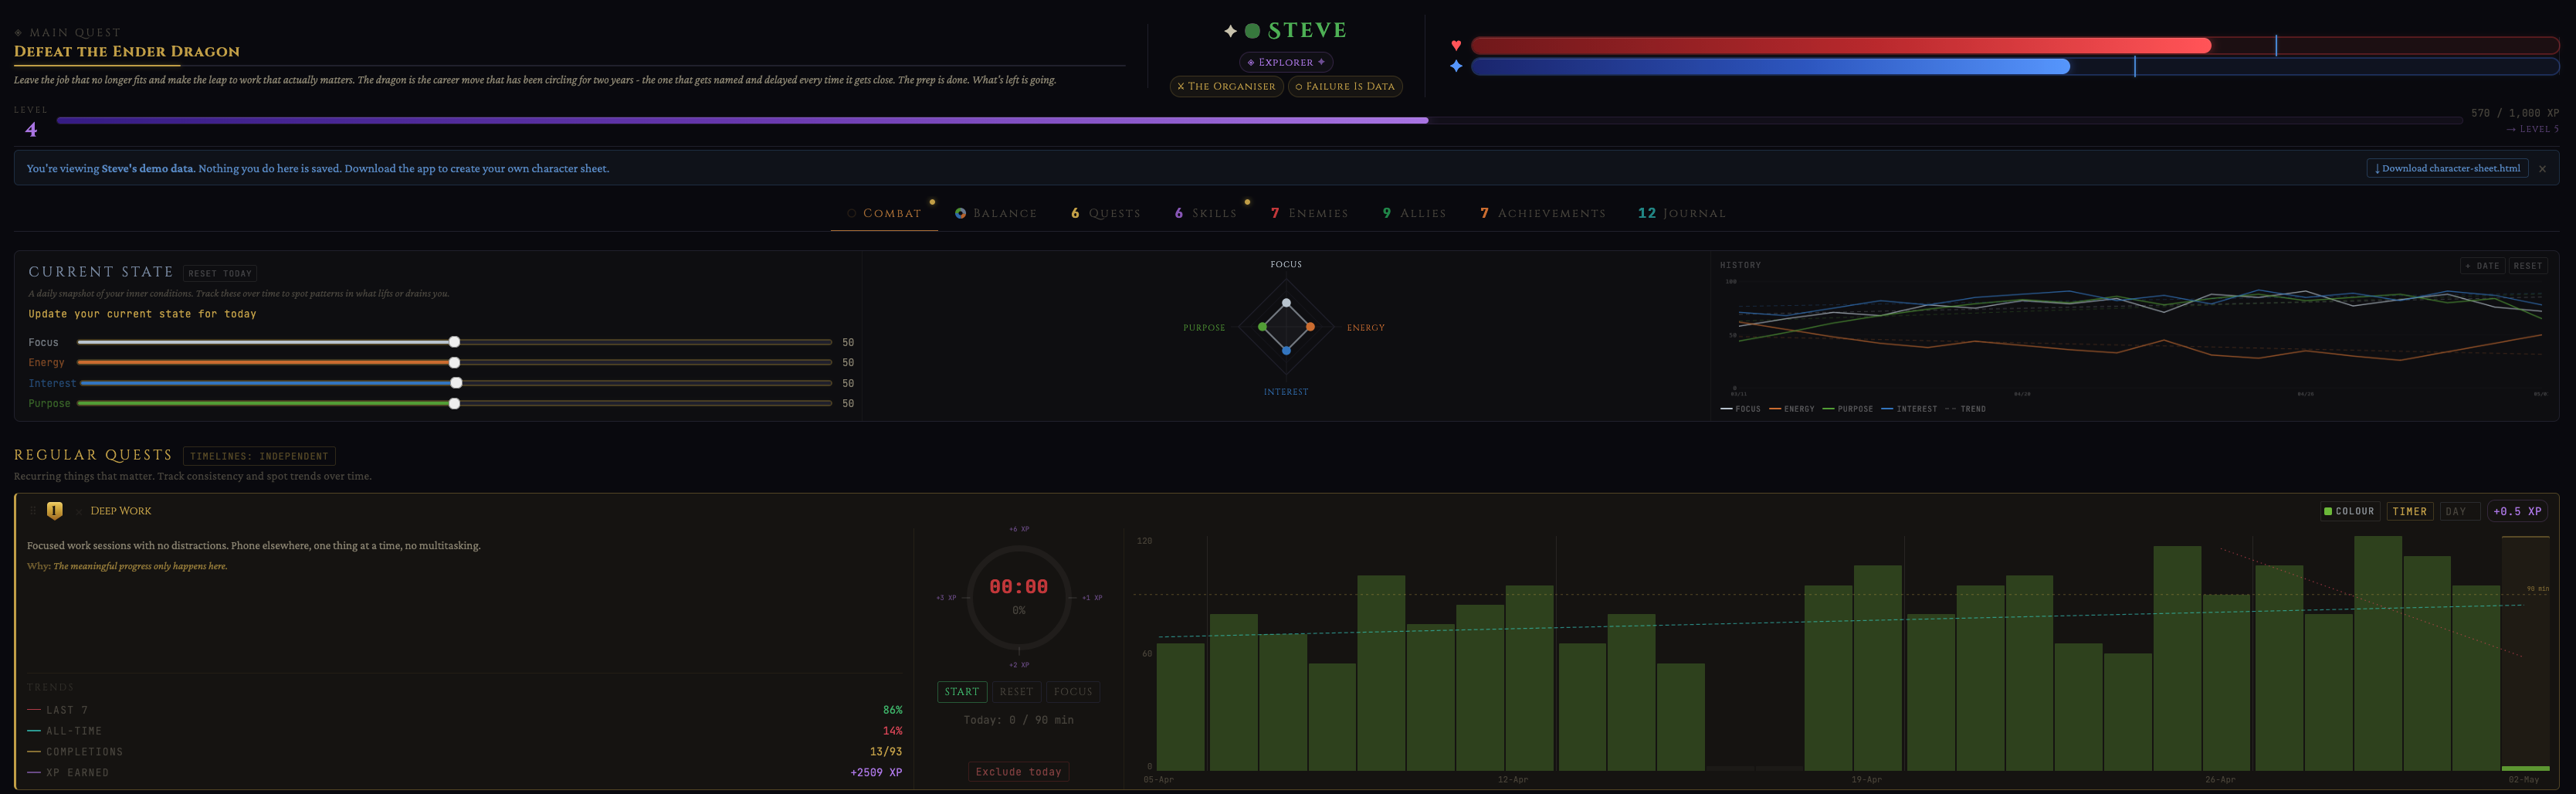This screenshot has width=2576, height=794.
Task: Add a date to History chart
Action: (2482, 266)
